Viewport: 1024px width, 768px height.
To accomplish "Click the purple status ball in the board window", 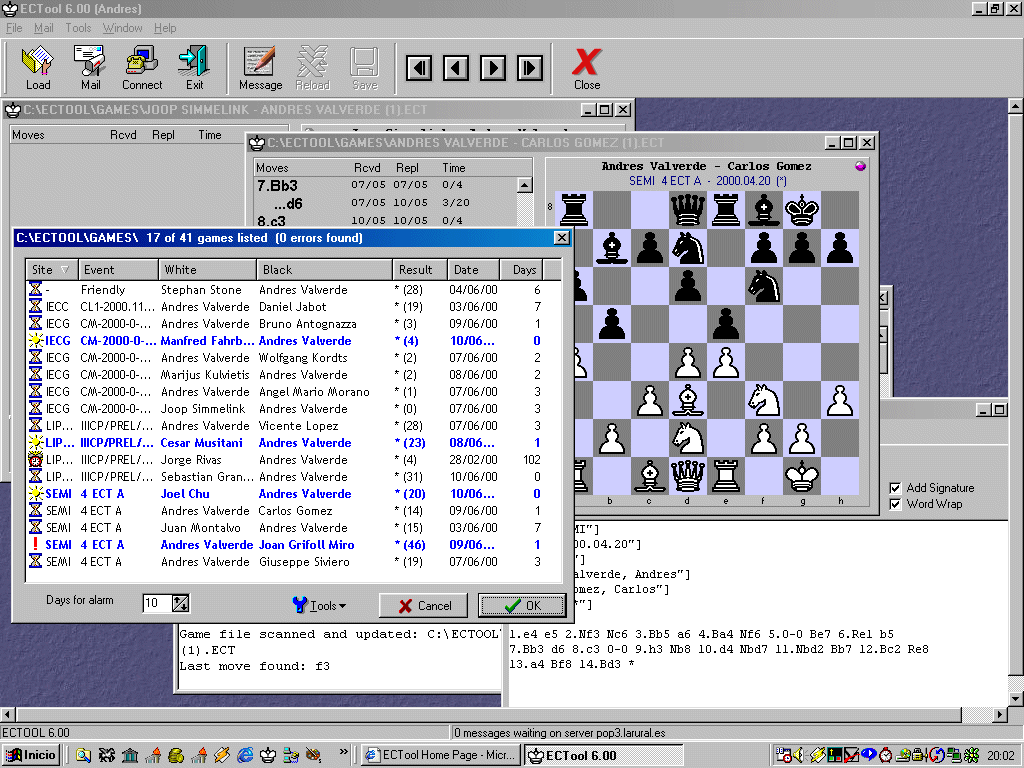I will (860, 166).
